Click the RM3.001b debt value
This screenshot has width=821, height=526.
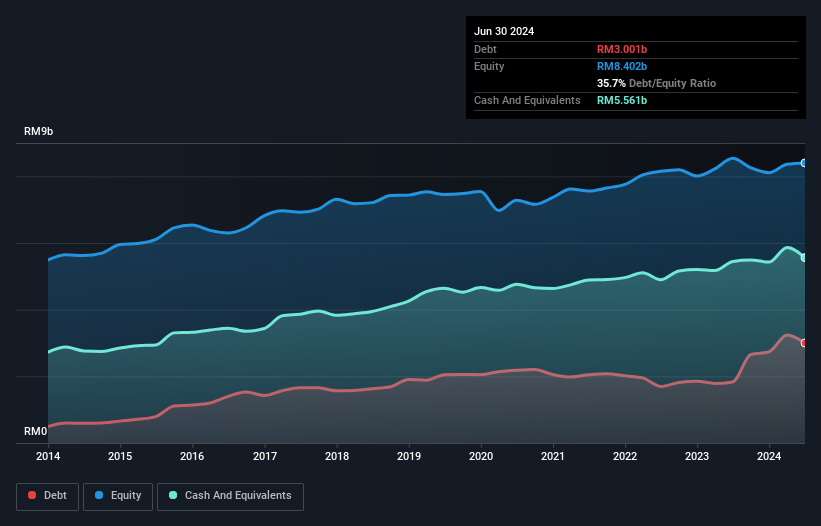pyautogui.click(x=622, y=49)
